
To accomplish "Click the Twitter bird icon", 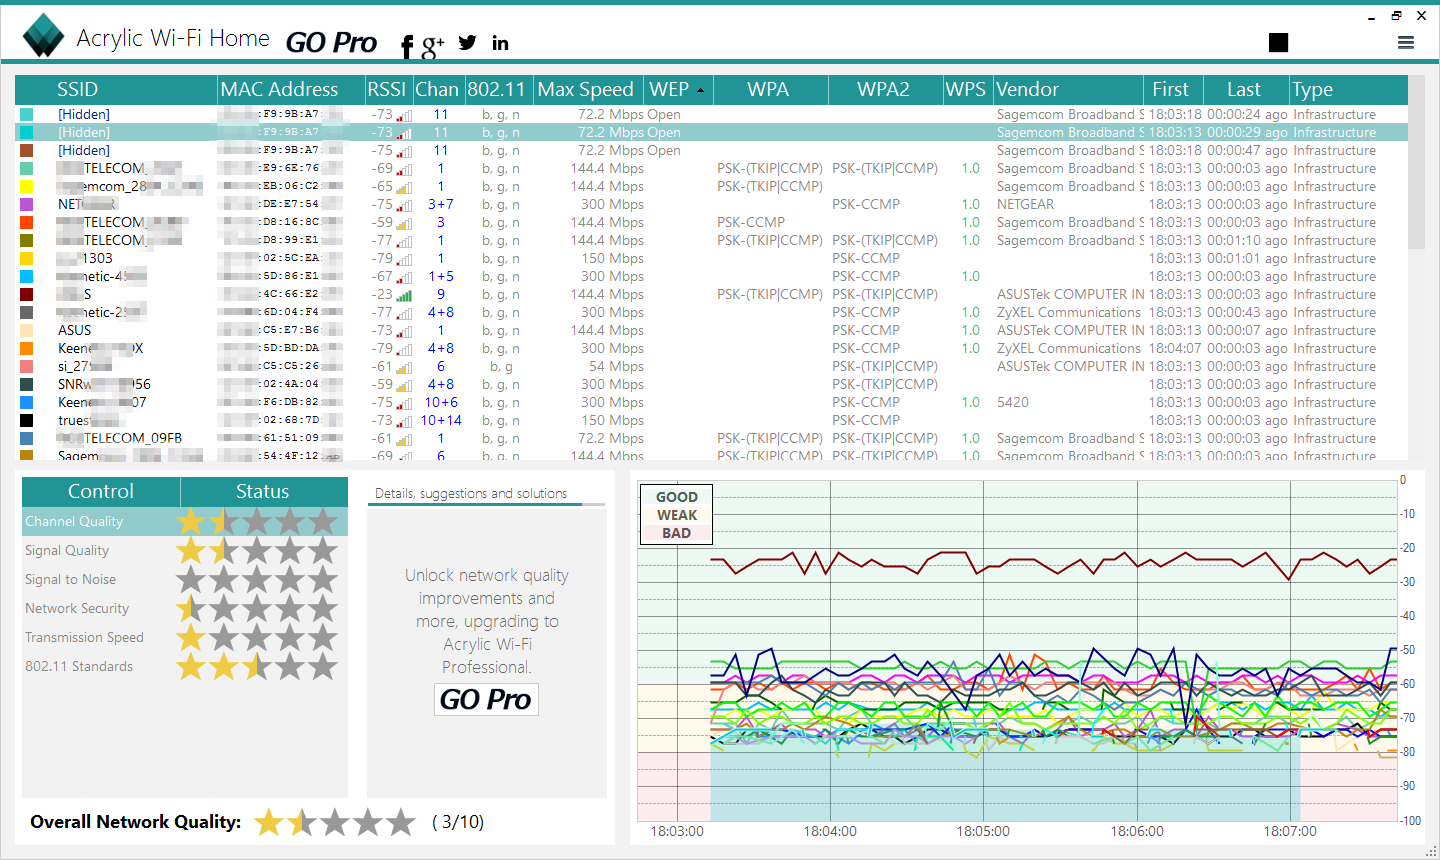I will (x=467, y=43).
